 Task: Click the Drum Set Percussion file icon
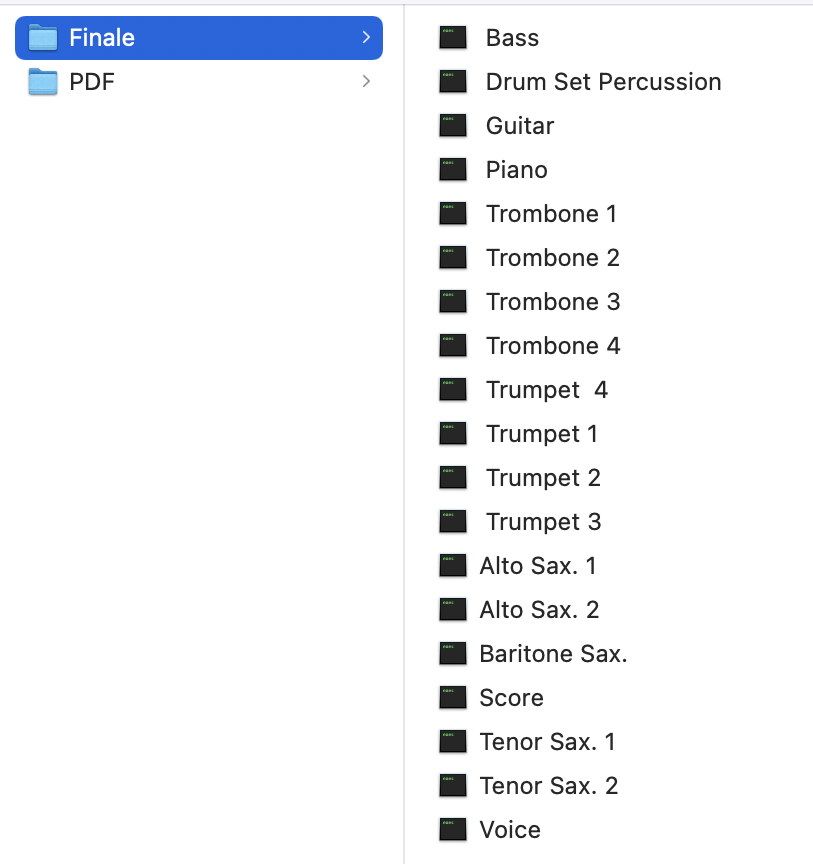coord(453,82)
